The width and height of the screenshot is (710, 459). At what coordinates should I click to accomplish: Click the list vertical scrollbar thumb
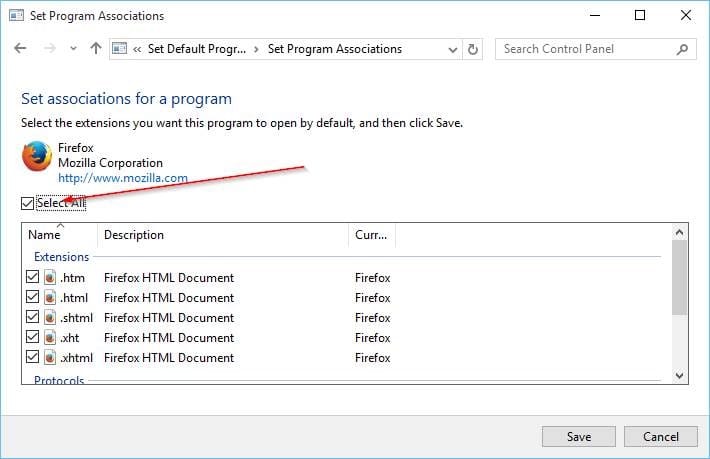(679, 277)
